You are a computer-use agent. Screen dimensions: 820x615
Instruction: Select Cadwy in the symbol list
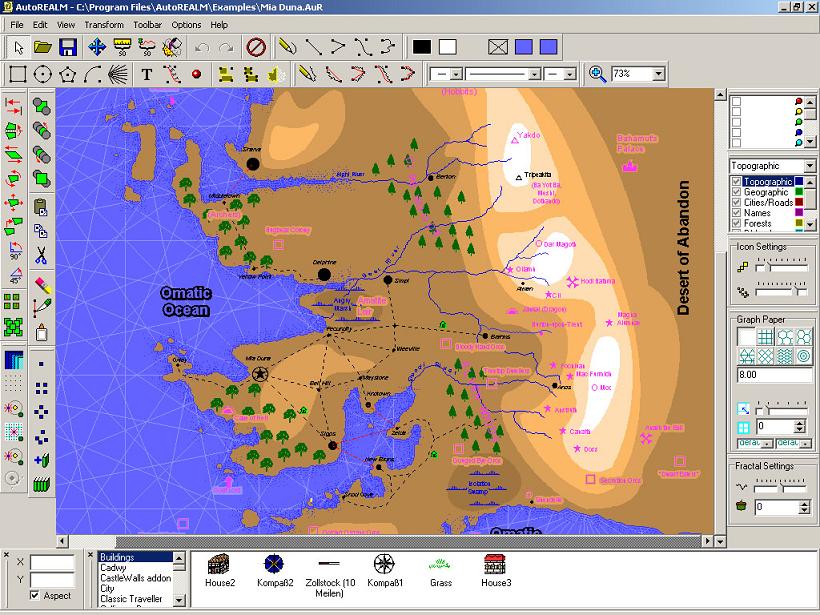click(113, 568)
